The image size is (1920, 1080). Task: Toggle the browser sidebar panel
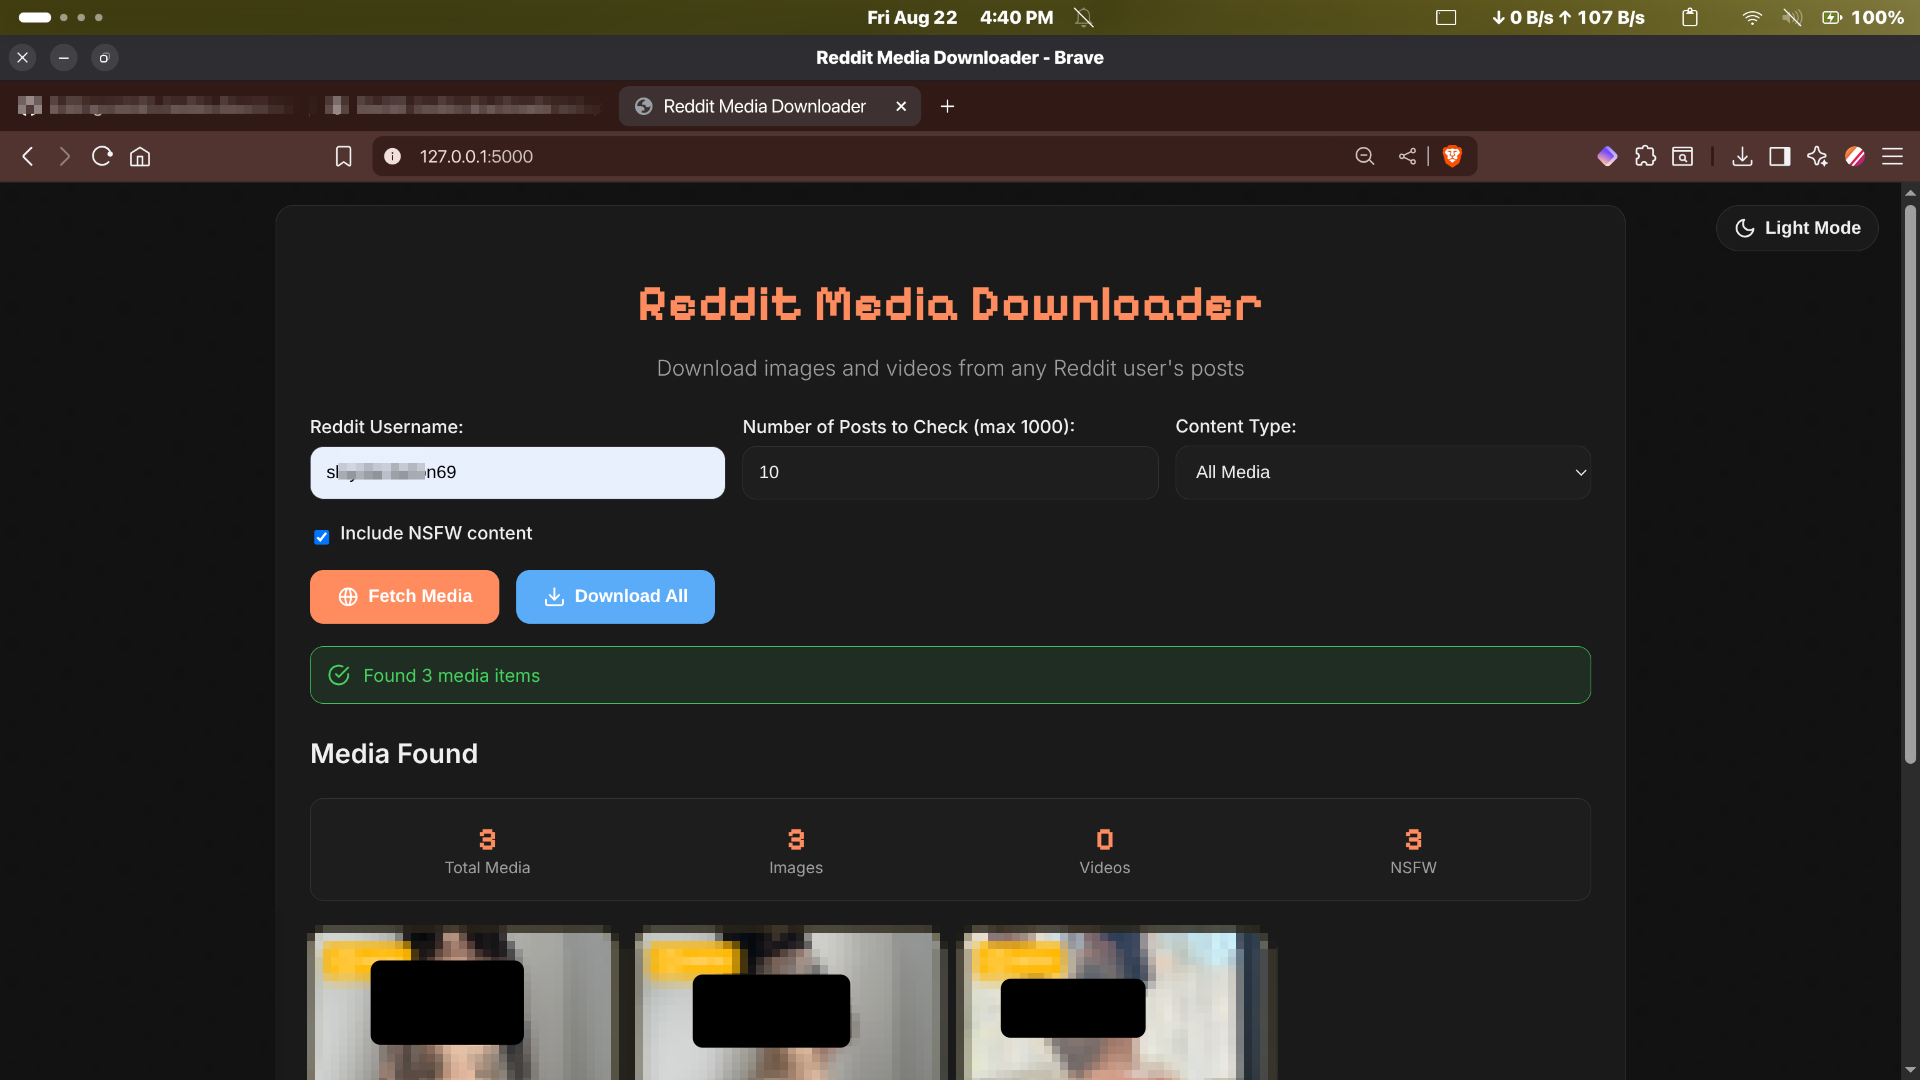[1780, 157]
